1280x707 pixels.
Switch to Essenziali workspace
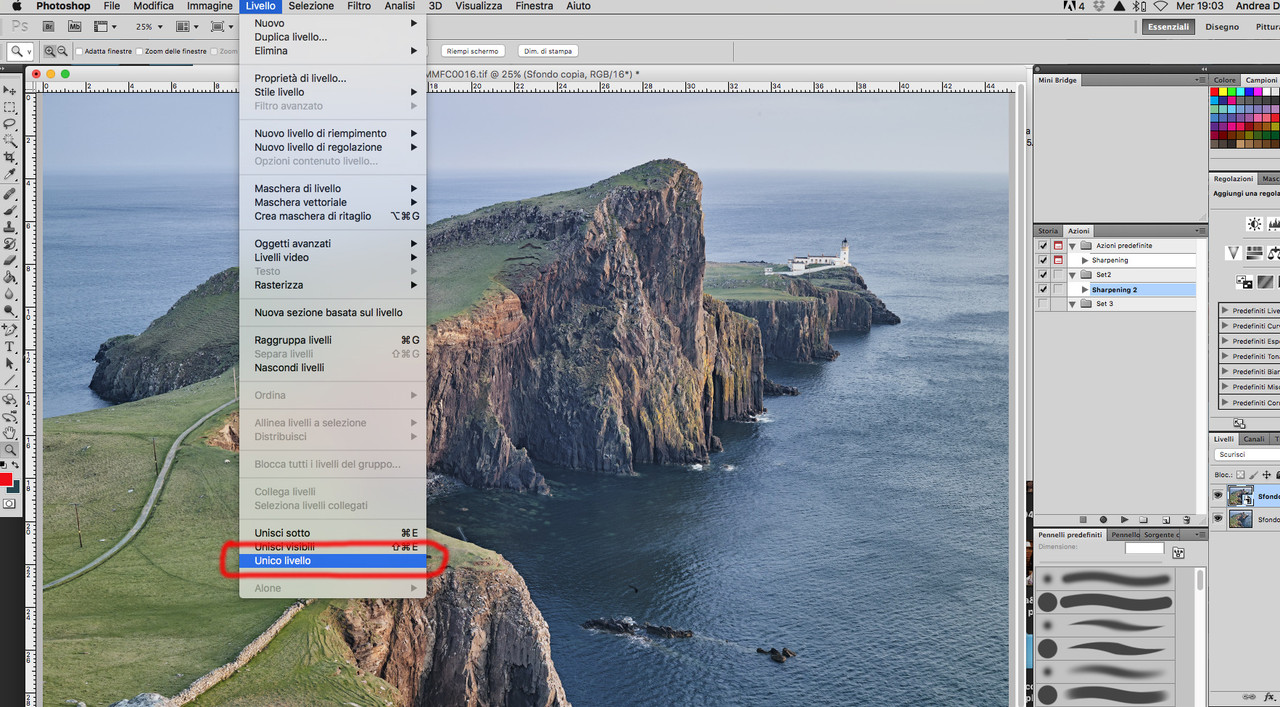pos(1168,27)
